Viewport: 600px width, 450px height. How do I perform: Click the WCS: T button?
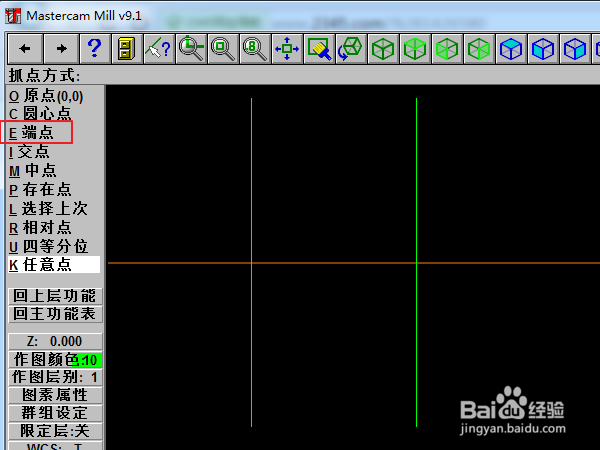pos(55,446)
